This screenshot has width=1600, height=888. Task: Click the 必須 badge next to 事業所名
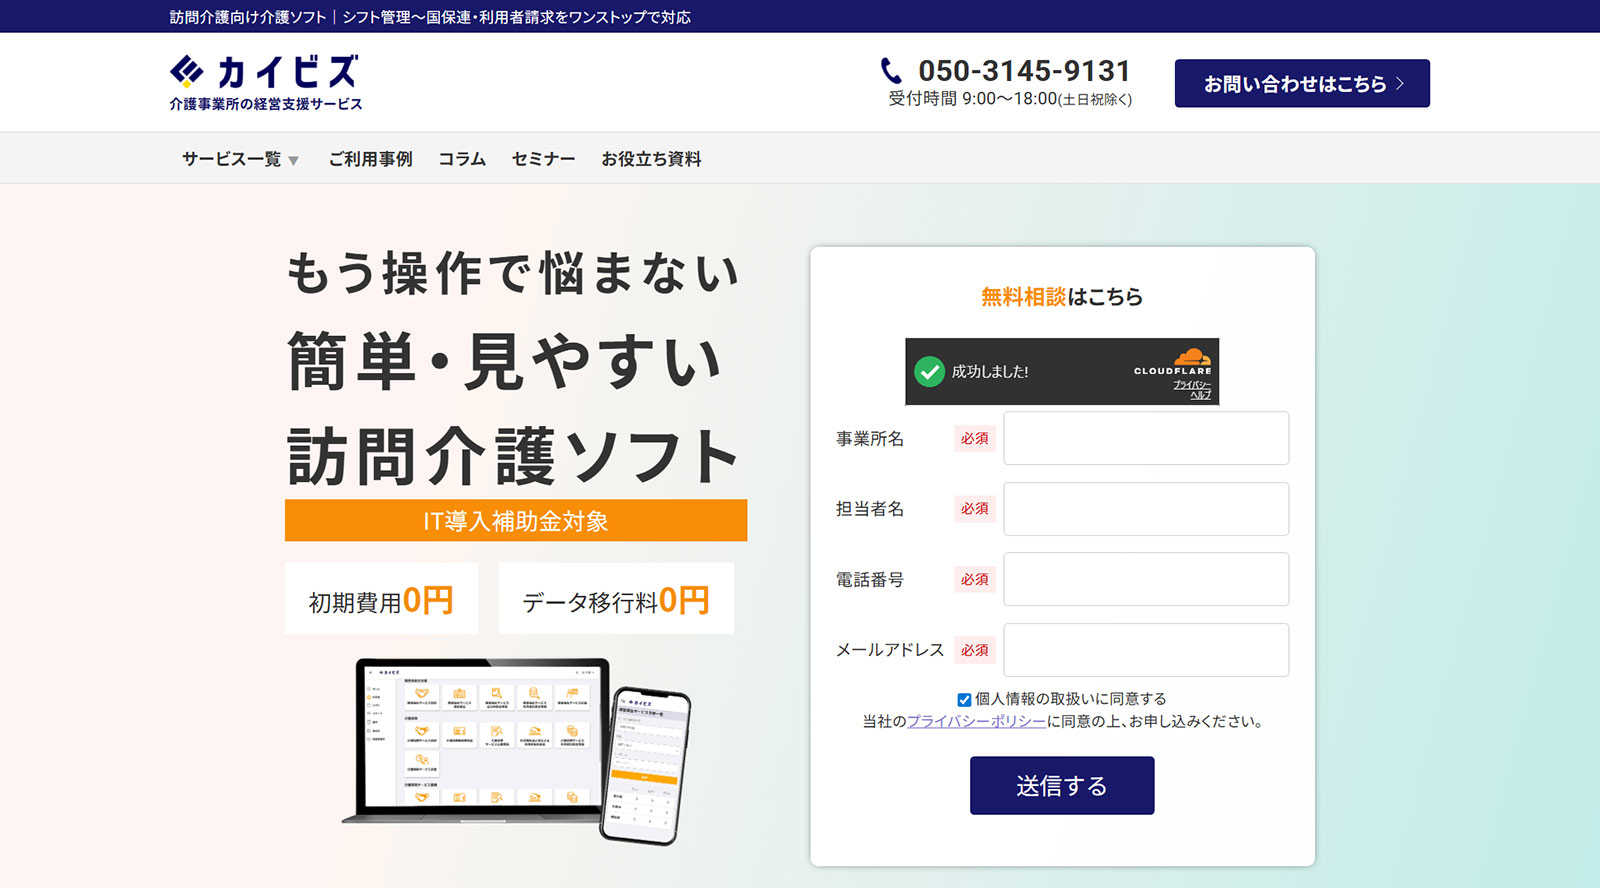tap(975, 438)
